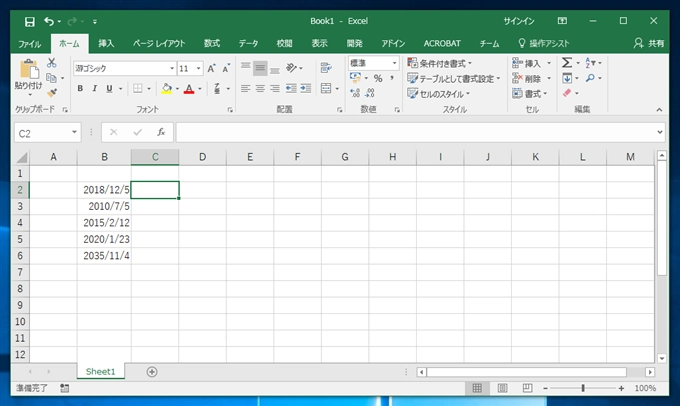The width and height of the screenshot is (680, 406).
Task: Select the Format Painter brush
Action: [x=52, y=93]
